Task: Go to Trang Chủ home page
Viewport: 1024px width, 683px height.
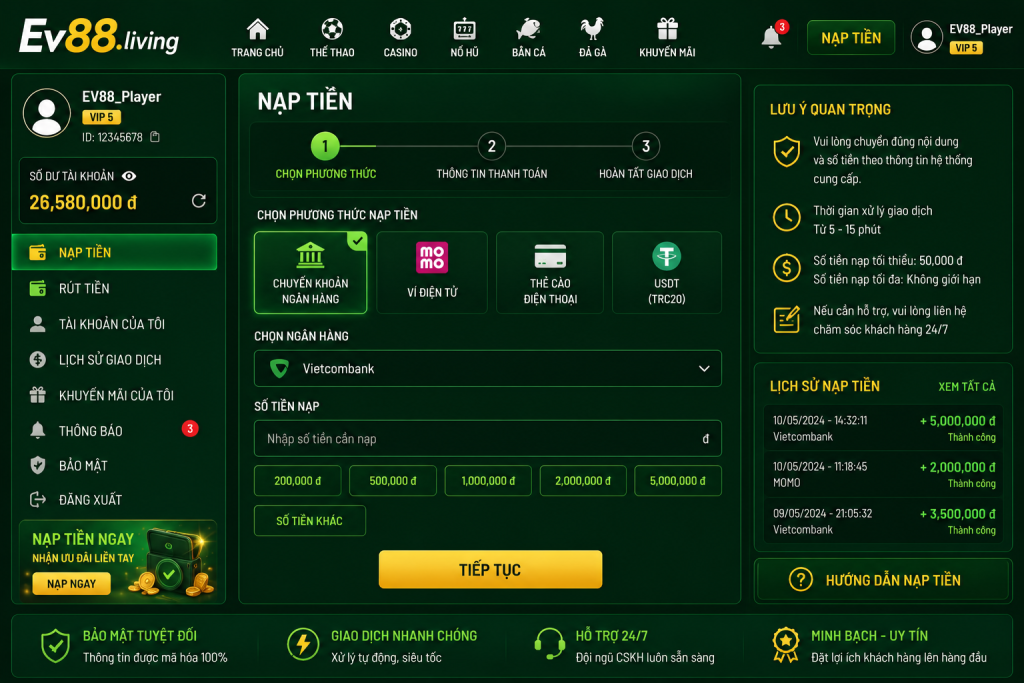Action: point(257,39)
